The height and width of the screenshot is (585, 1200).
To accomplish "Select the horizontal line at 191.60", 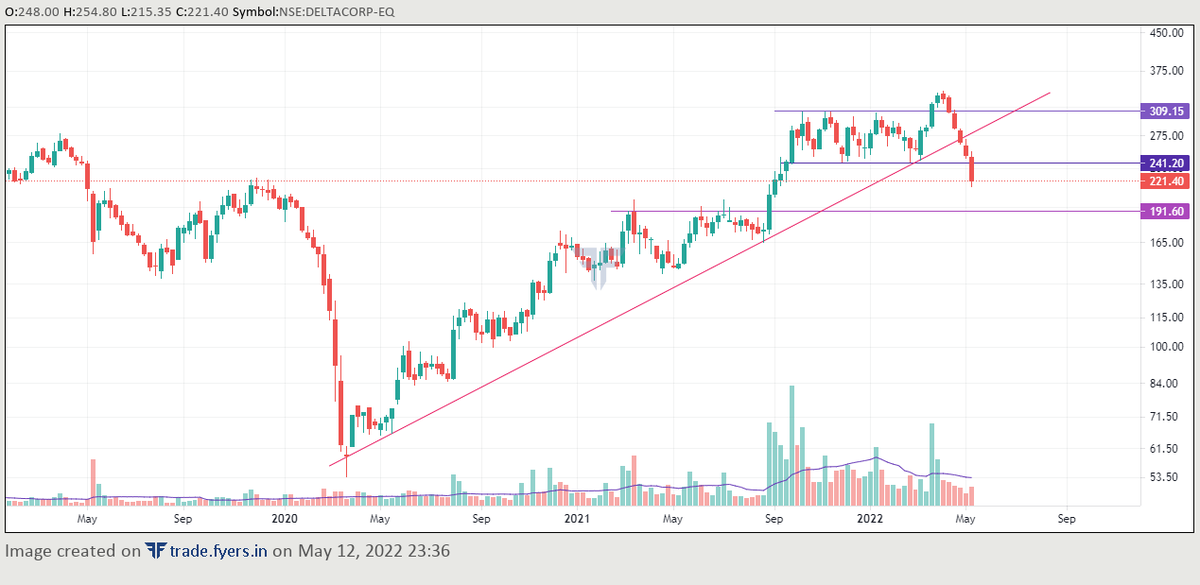I will tap(875, 211).
